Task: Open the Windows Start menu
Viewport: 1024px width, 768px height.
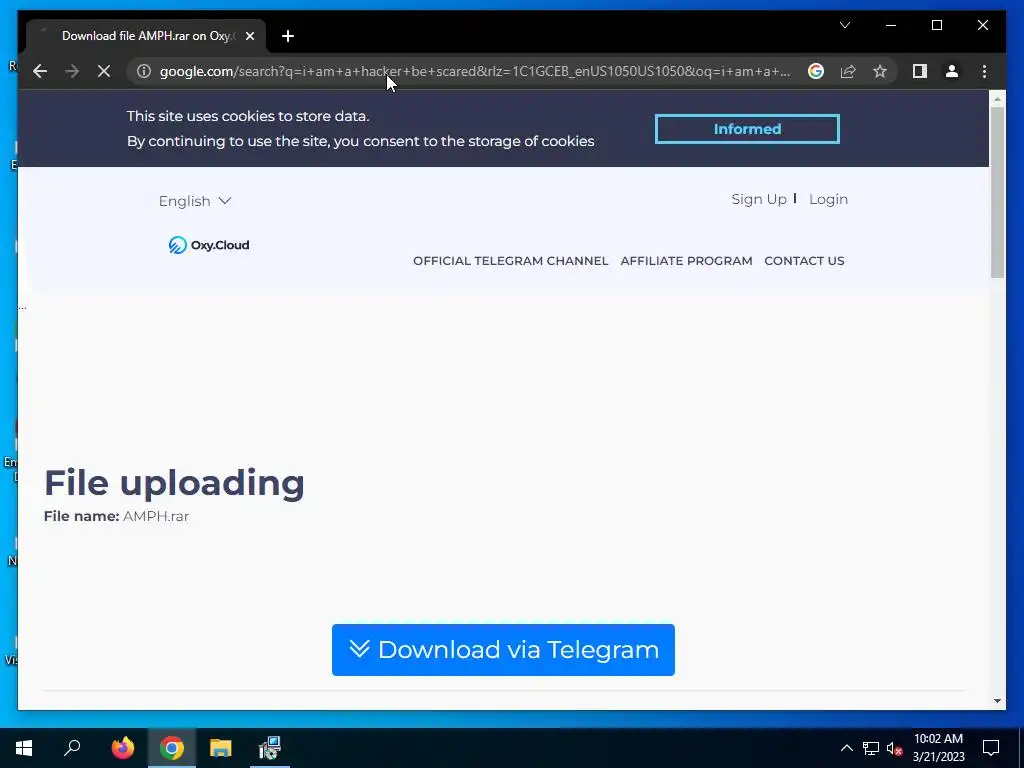Action: tap(24, 748)
